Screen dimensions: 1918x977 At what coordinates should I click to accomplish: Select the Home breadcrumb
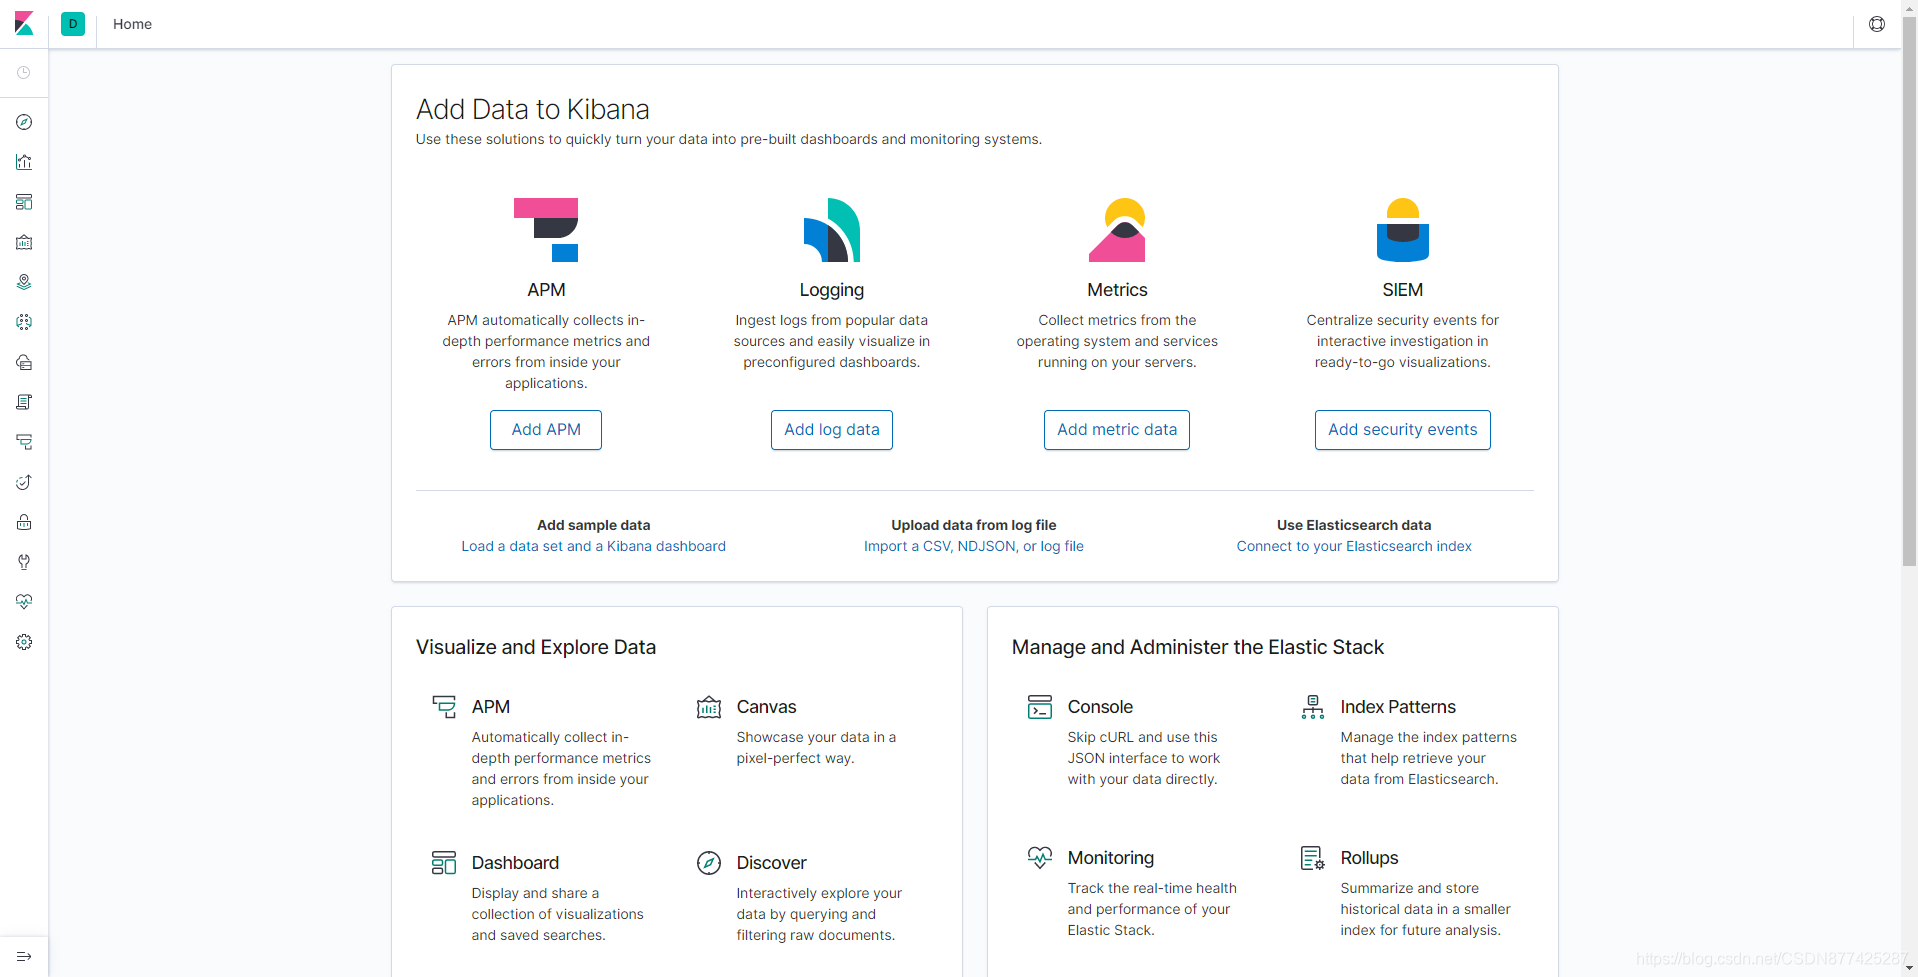coord(131,24)
